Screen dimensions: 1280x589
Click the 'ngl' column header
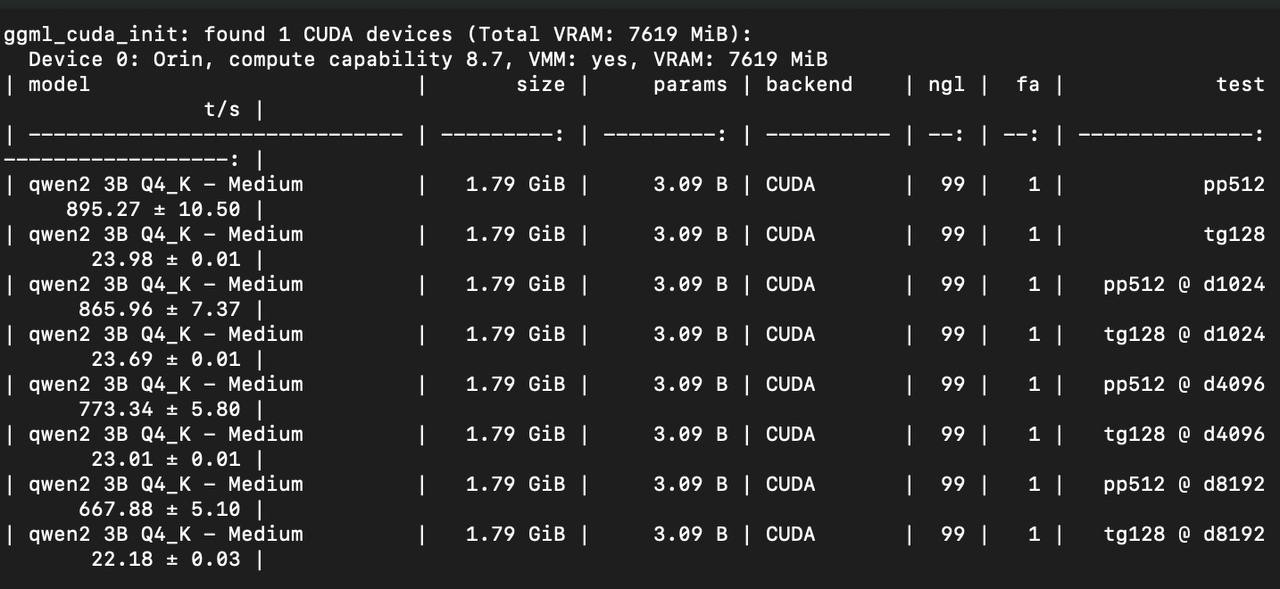click(x=947, y=85)
